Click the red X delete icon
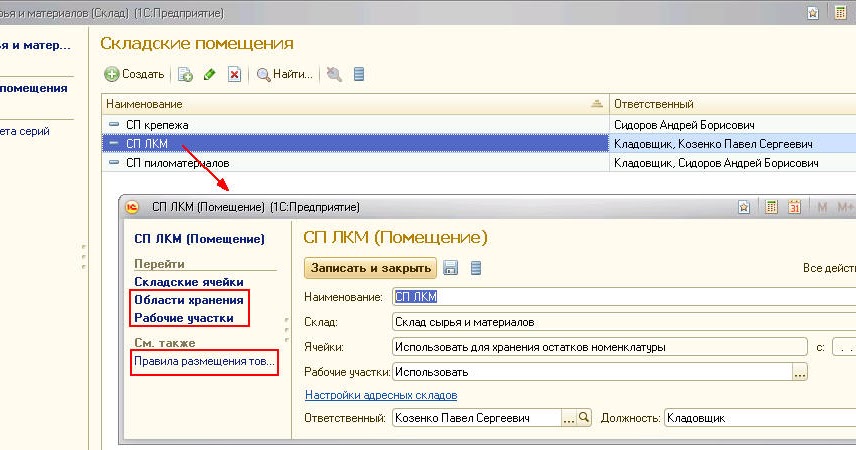The image size is (856, 450). click(x=234, y=74)
